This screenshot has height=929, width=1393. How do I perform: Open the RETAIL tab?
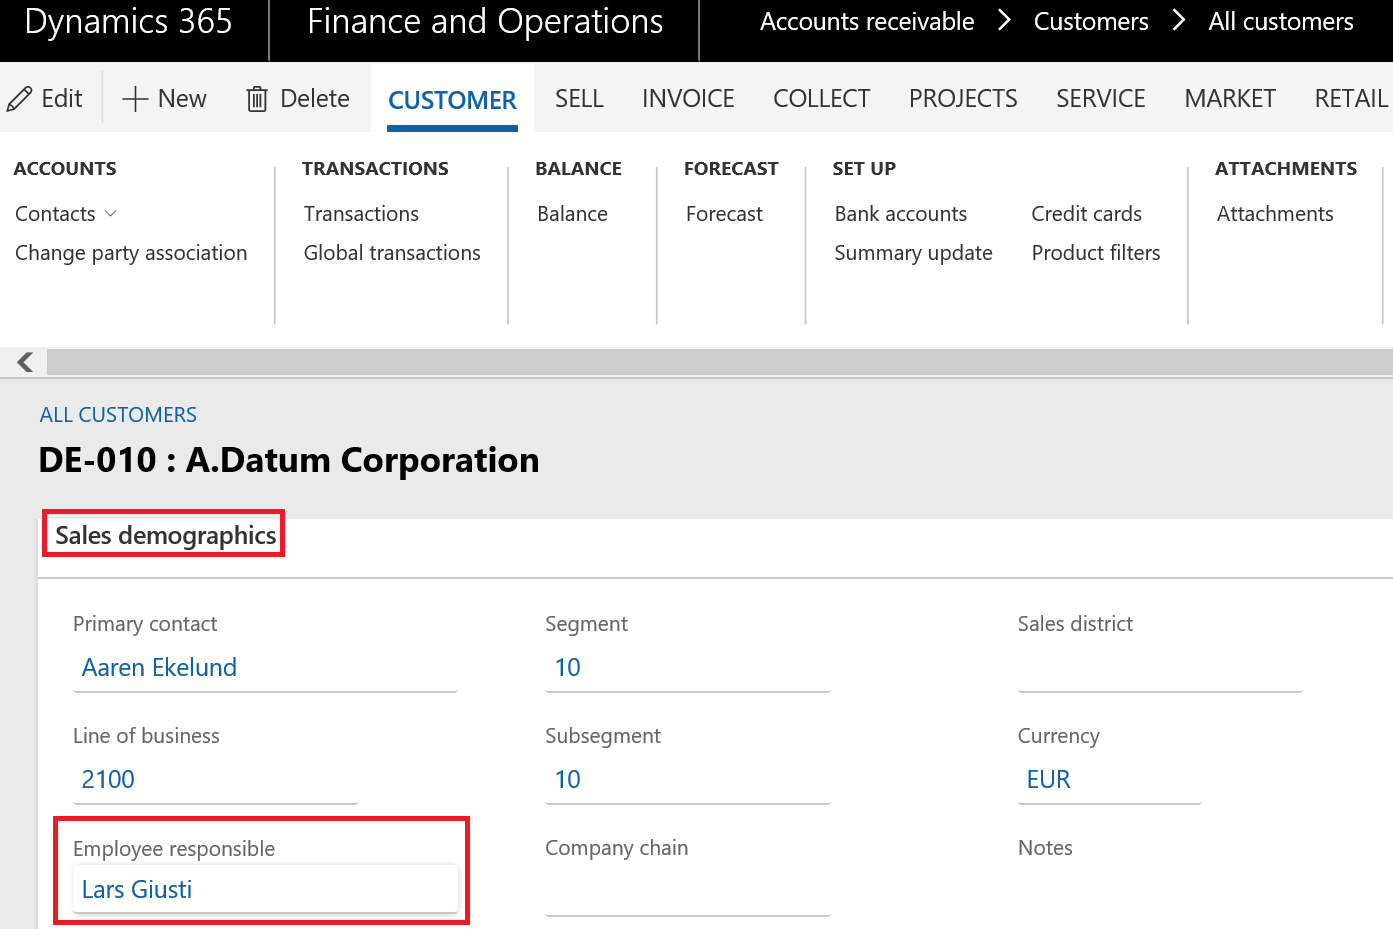tap(1351, 99)
